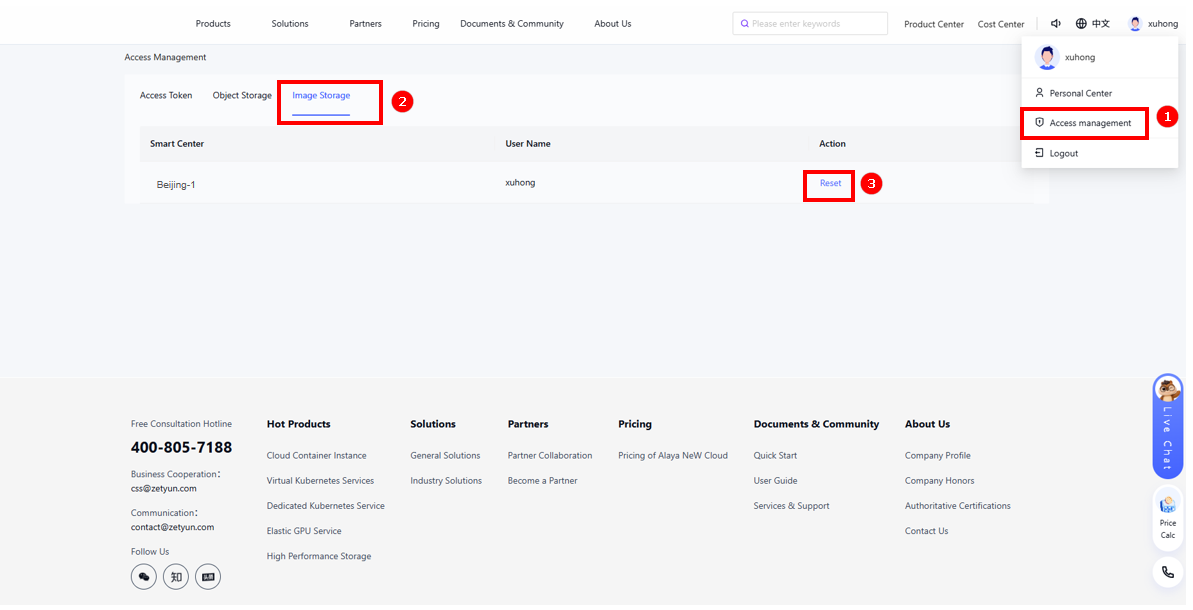
Task: Open Elastic GPU Service footer link
Action: point(304,531)
